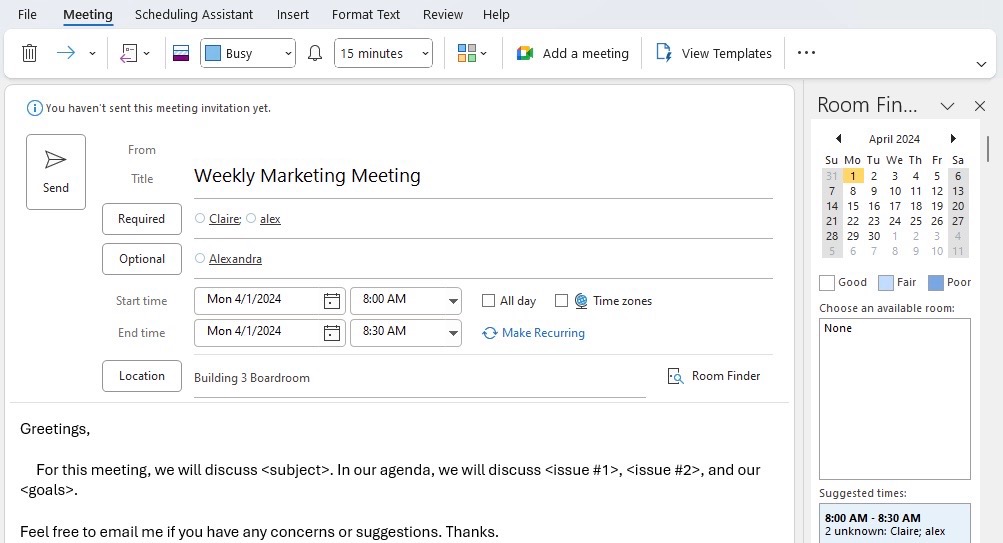The width and height of the screenshot is (1003, 543).
Task: Open the File menu
Action: (27, 14)
